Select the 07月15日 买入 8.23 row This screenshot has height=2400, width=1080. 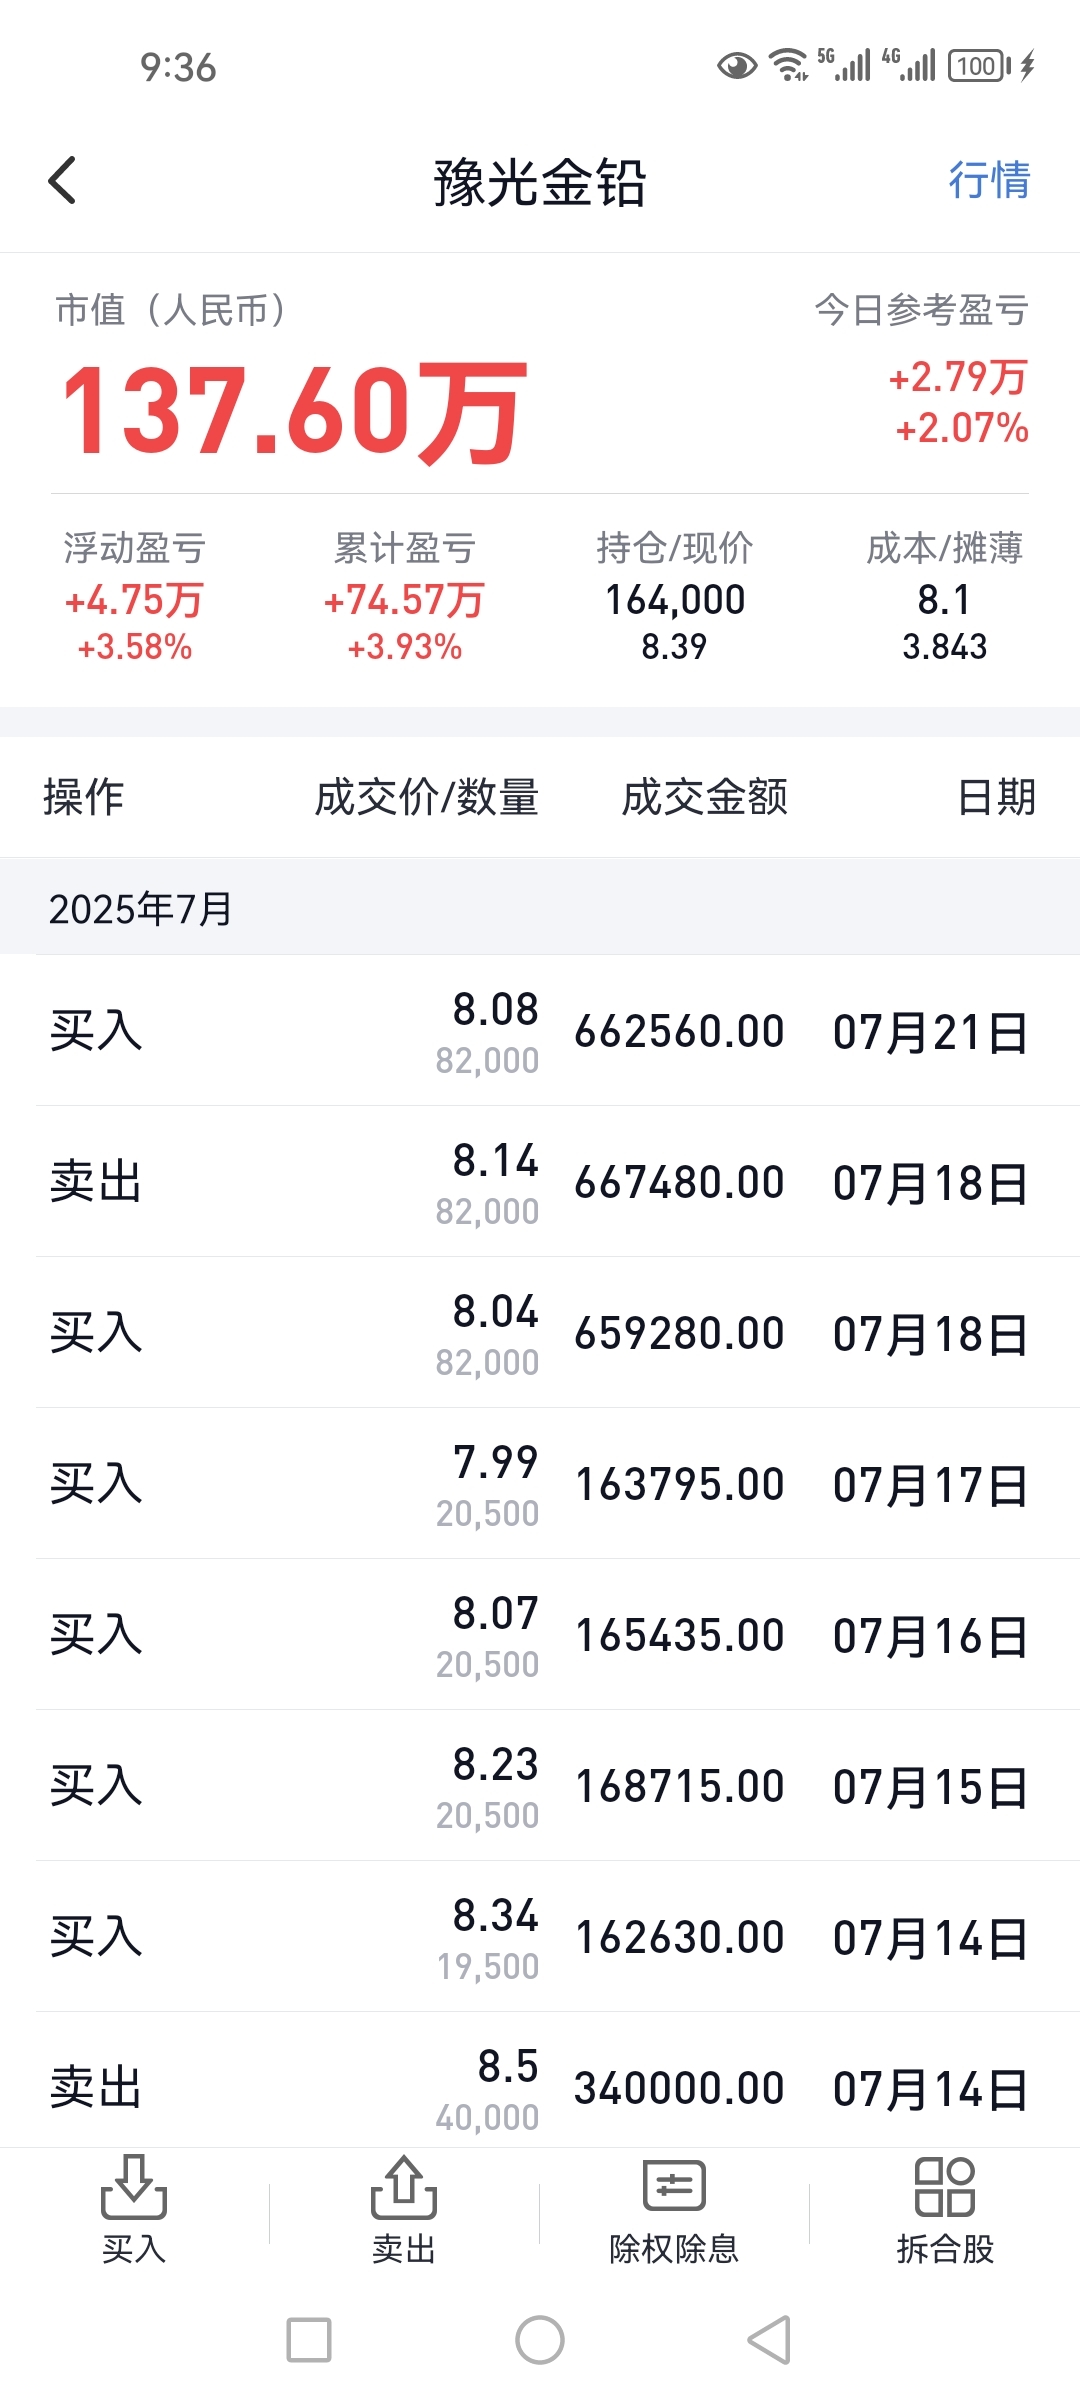(540, 1786)
